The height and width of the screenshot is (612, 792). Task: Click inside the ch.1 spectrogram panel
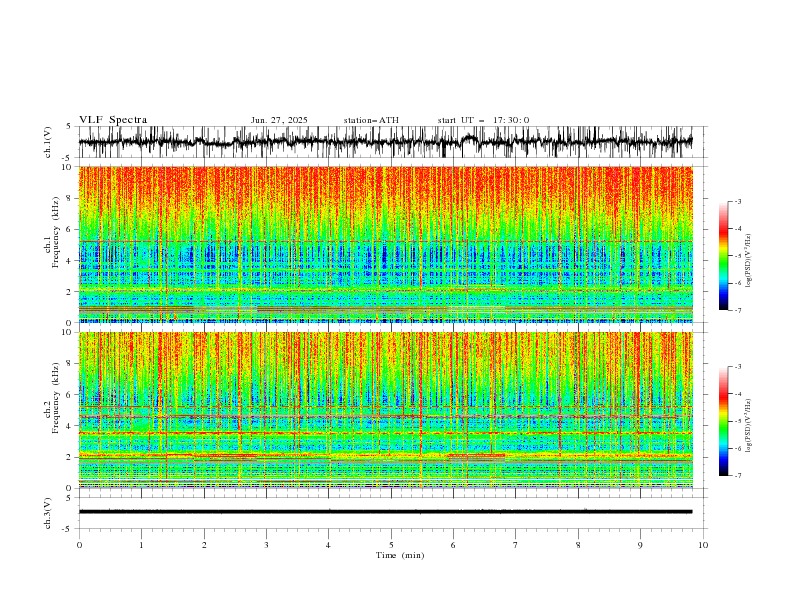(385, 244)
